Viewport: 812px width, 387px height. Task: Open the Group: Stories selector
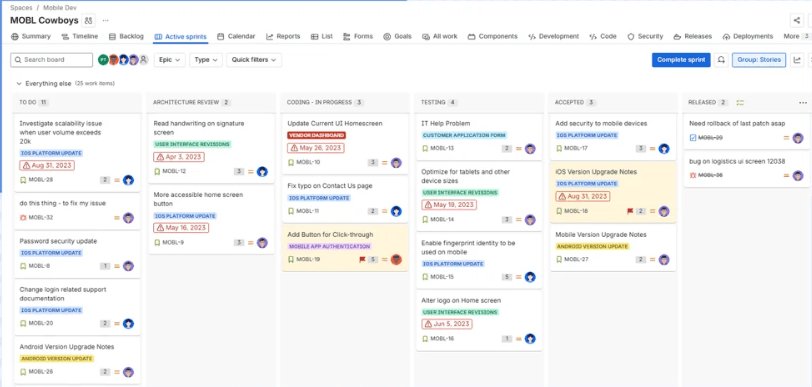coord(759,60)
